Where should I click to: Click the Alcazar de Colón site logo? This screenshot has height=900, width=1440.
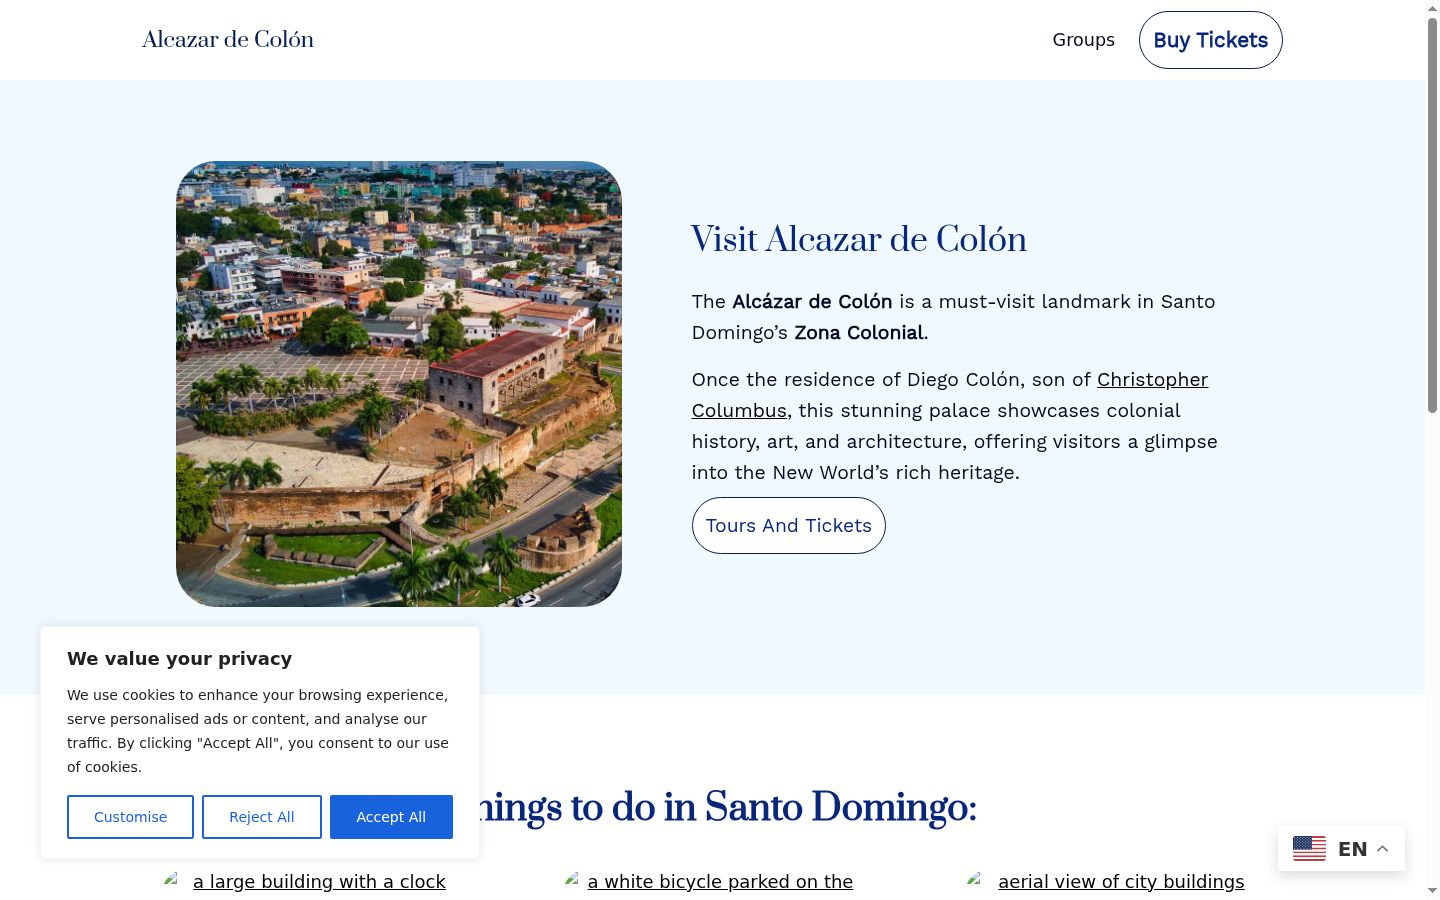click(228, 40)
